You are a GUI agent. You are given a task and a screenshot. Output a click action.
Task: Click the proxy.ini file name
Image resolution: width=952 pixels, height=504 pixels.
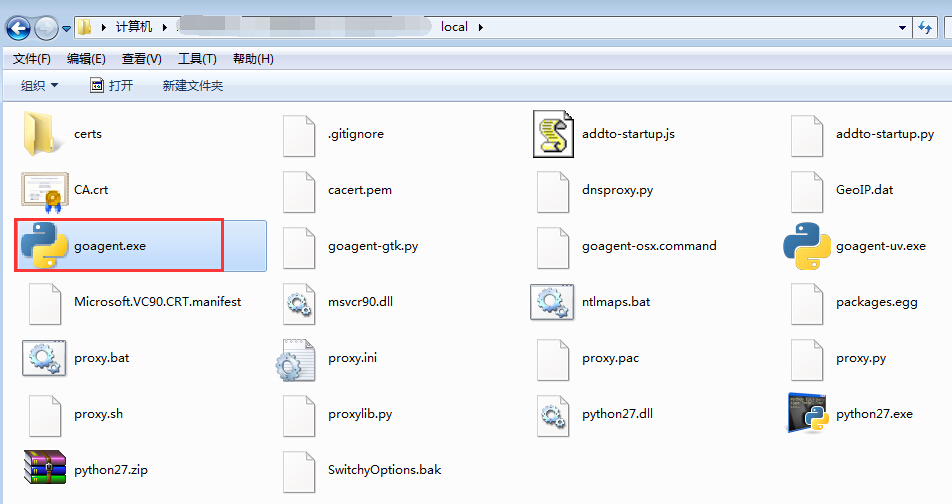point(352,358)
